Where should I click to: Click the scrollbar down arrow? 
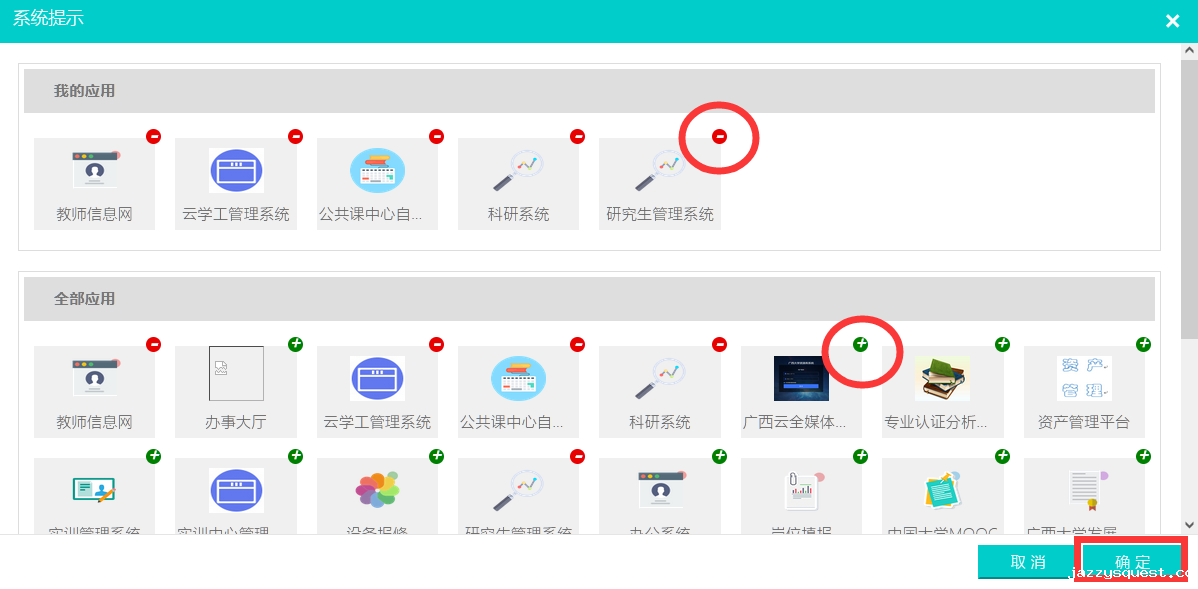tap(1189, 524)
